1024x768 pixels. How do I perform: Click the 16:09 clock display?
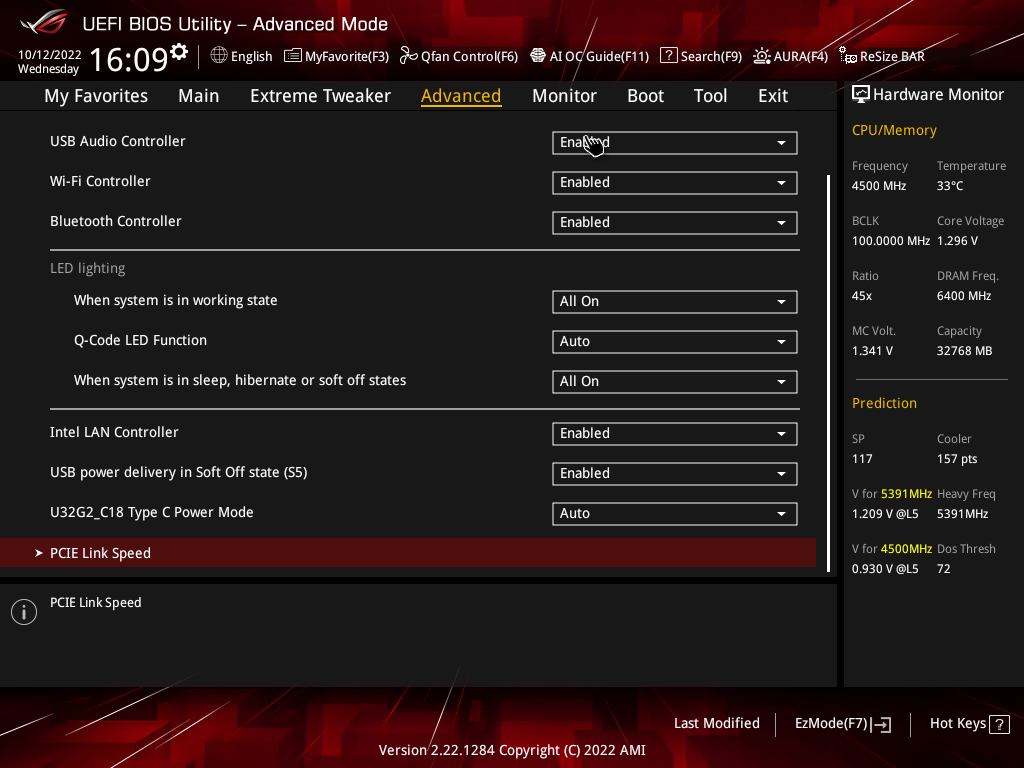129,59
